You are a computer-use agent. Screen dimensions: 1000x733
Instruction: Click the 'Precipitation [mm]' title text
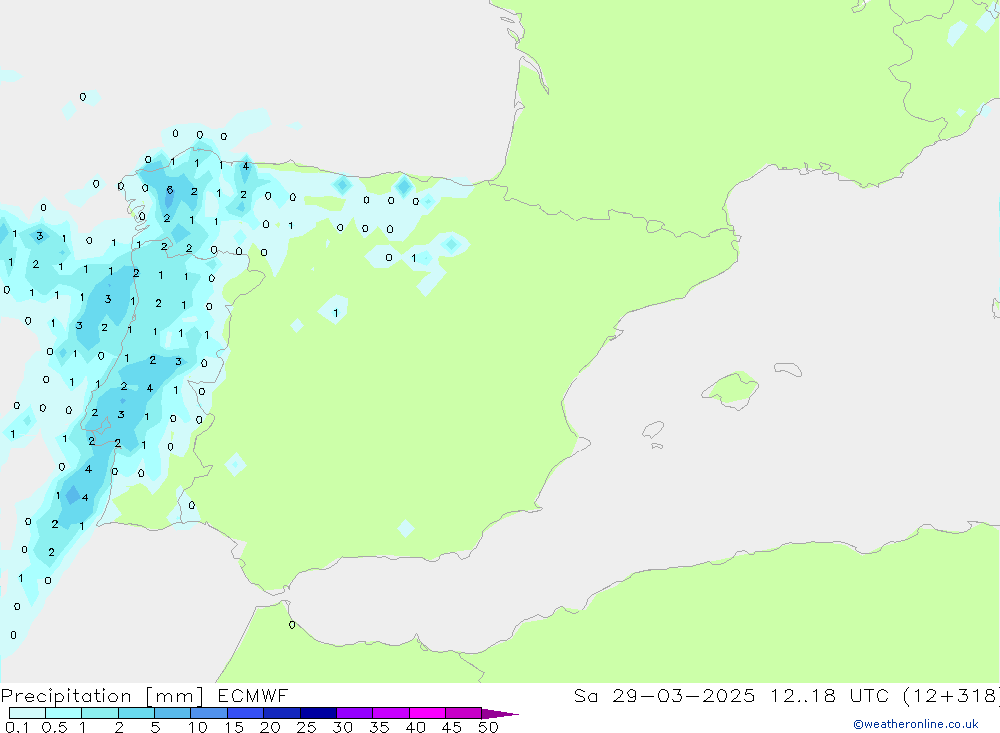[102, 696]
